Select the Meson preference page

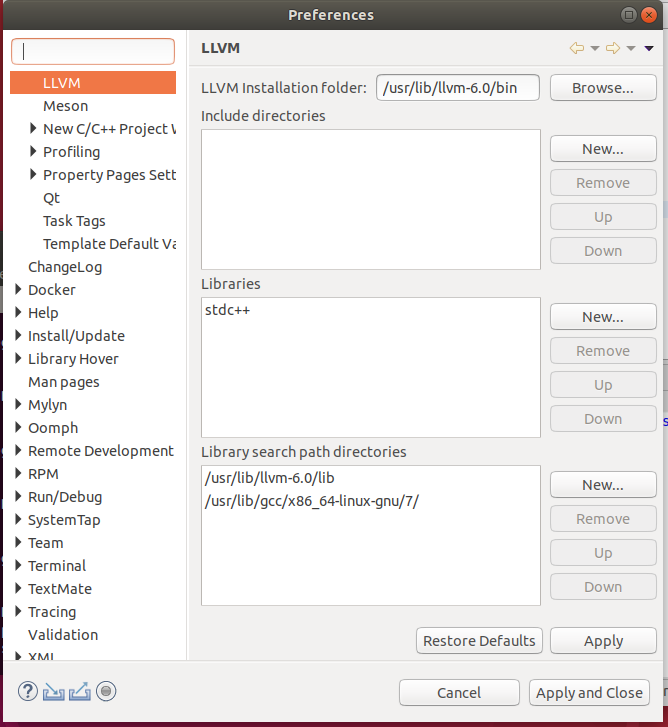(65, 106)
